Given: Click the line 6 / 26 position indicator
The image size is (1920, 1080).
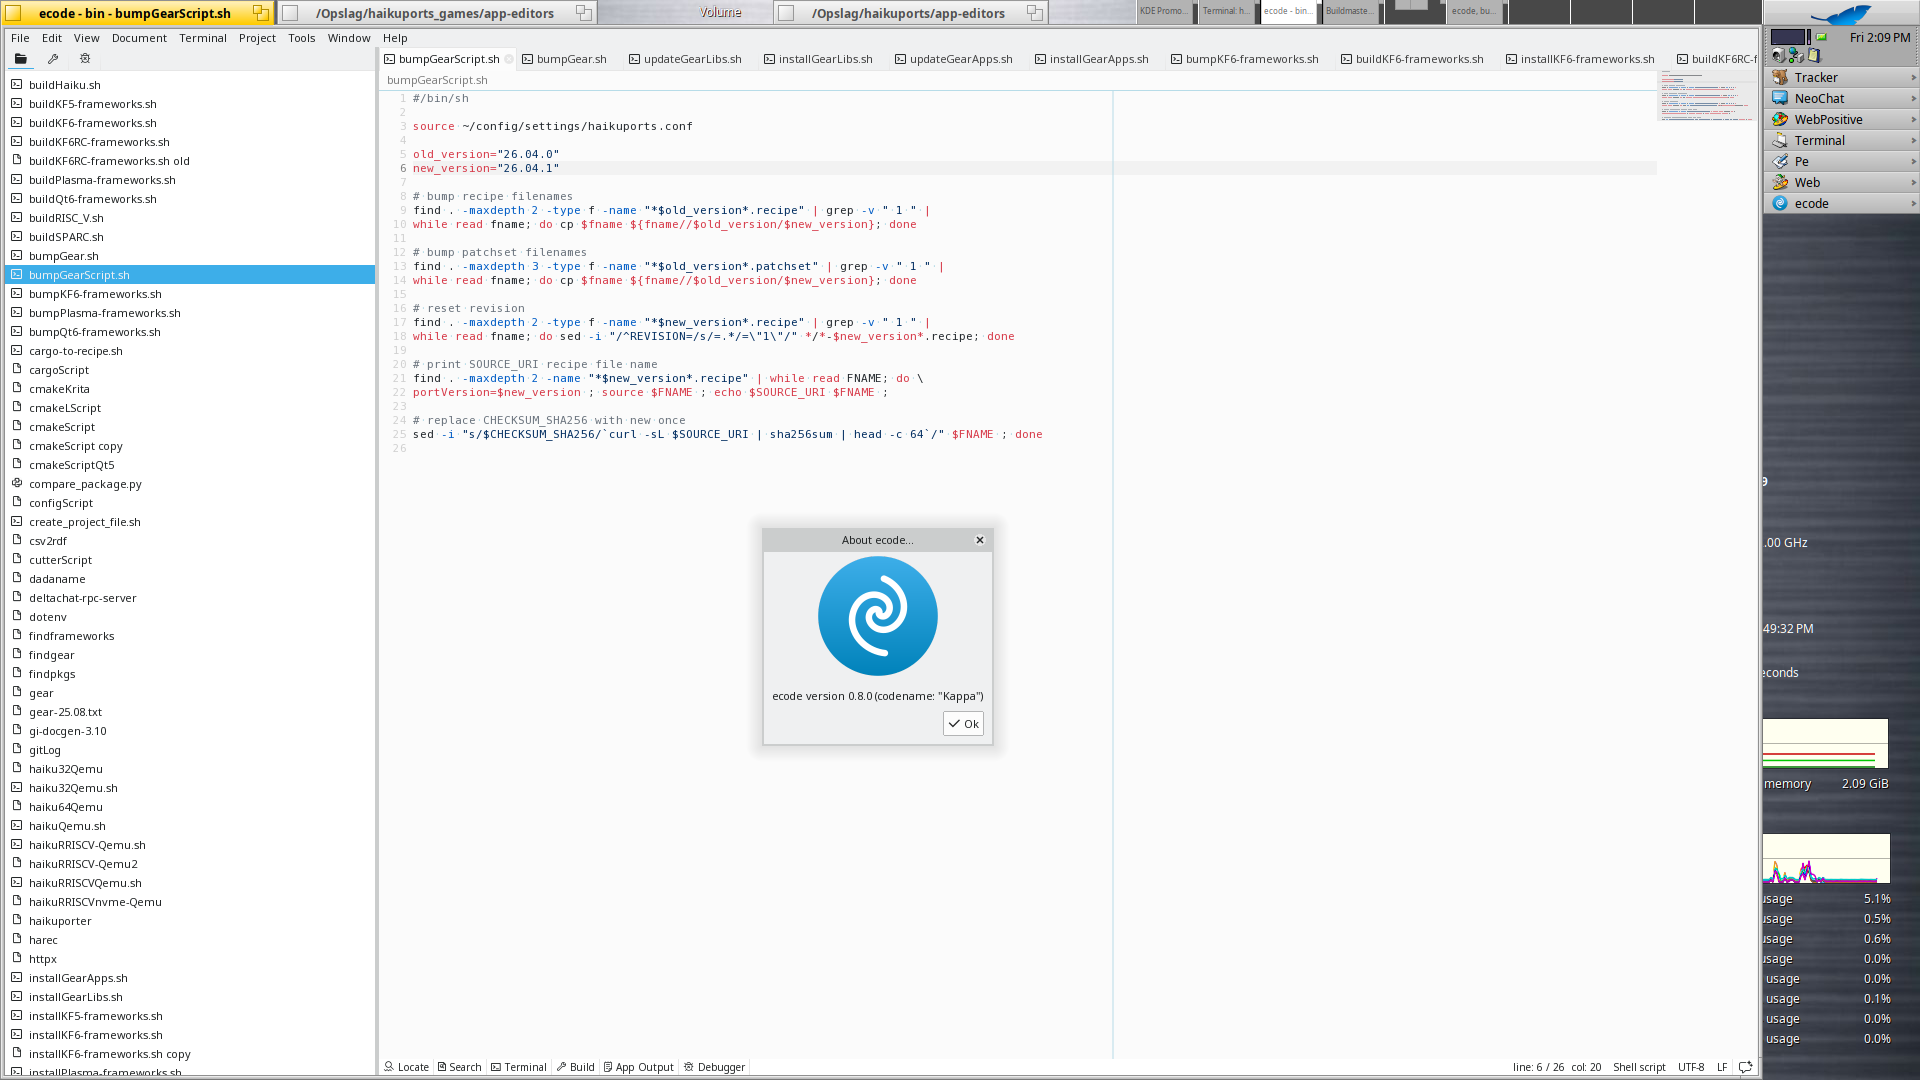Looking at the screenshot, I should coord(1538,1067).
